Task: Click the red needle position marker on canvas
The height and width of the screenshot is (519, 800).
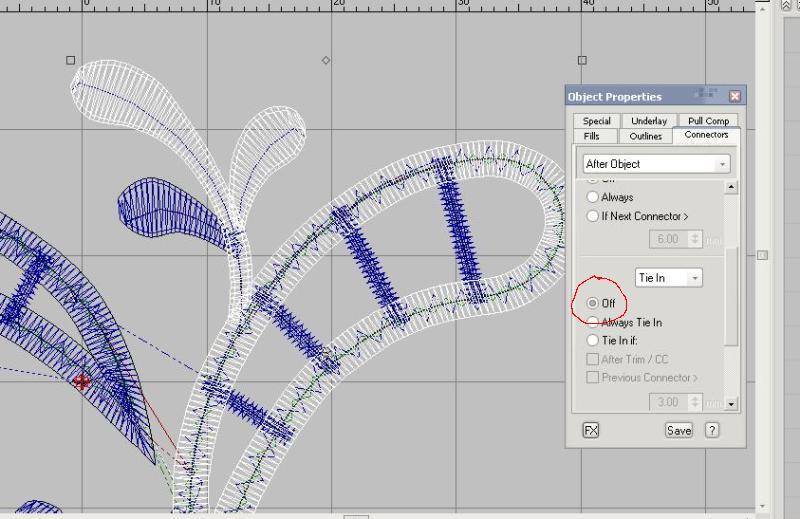Action: [82, 381]
